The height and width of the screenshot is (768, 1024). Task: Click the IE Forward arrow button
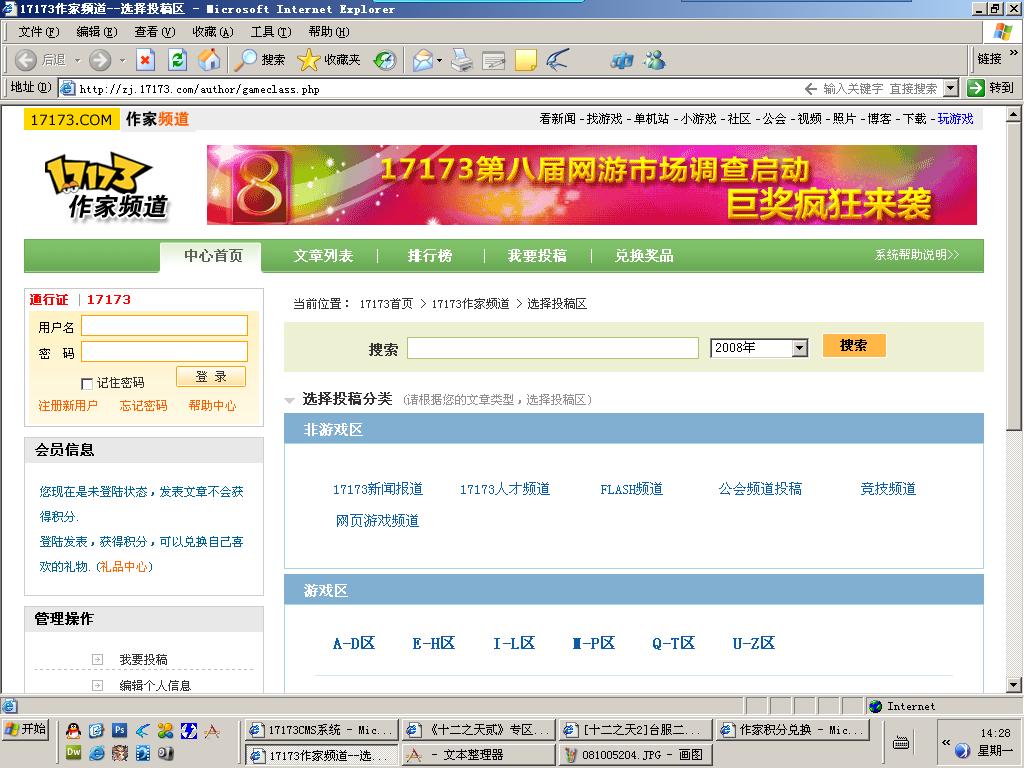[100, 60]
